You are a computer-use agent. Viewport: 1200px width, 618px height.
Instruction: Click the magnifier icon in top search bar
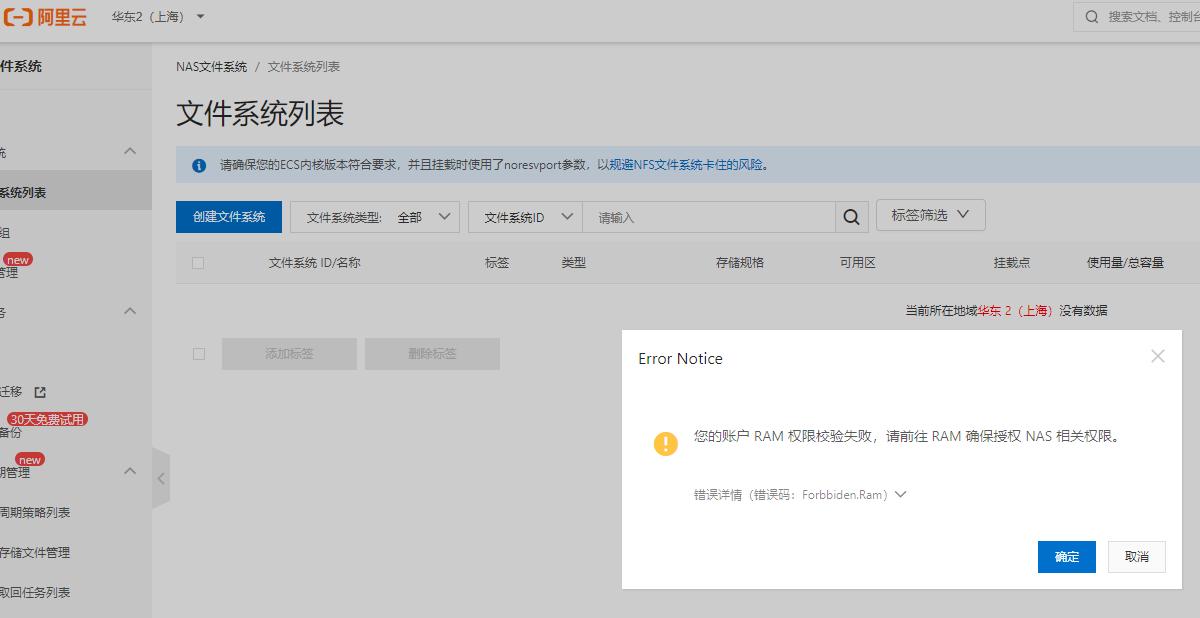tap(1091, 16)
